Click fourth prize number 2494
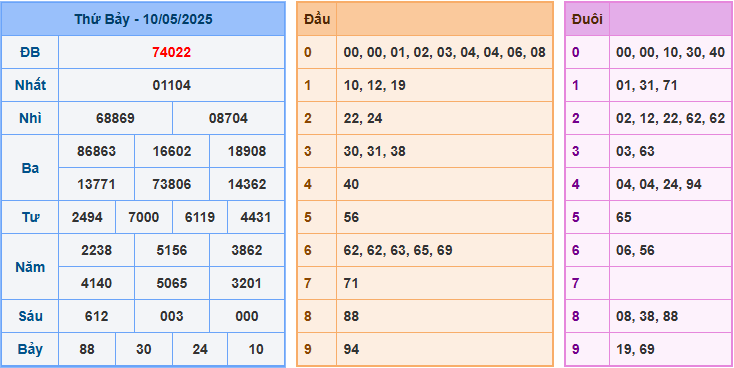The height and width of the screenshot is (368, 734). coord(87,217)
